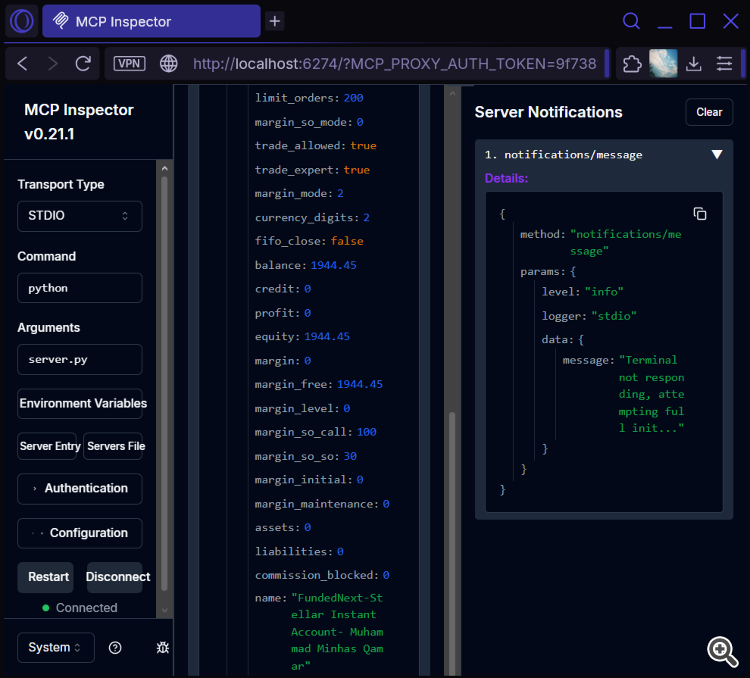Click the zoom magnifier icon at bottom right
This screenshot has height=678, width=750.
(x=722, y=651)
